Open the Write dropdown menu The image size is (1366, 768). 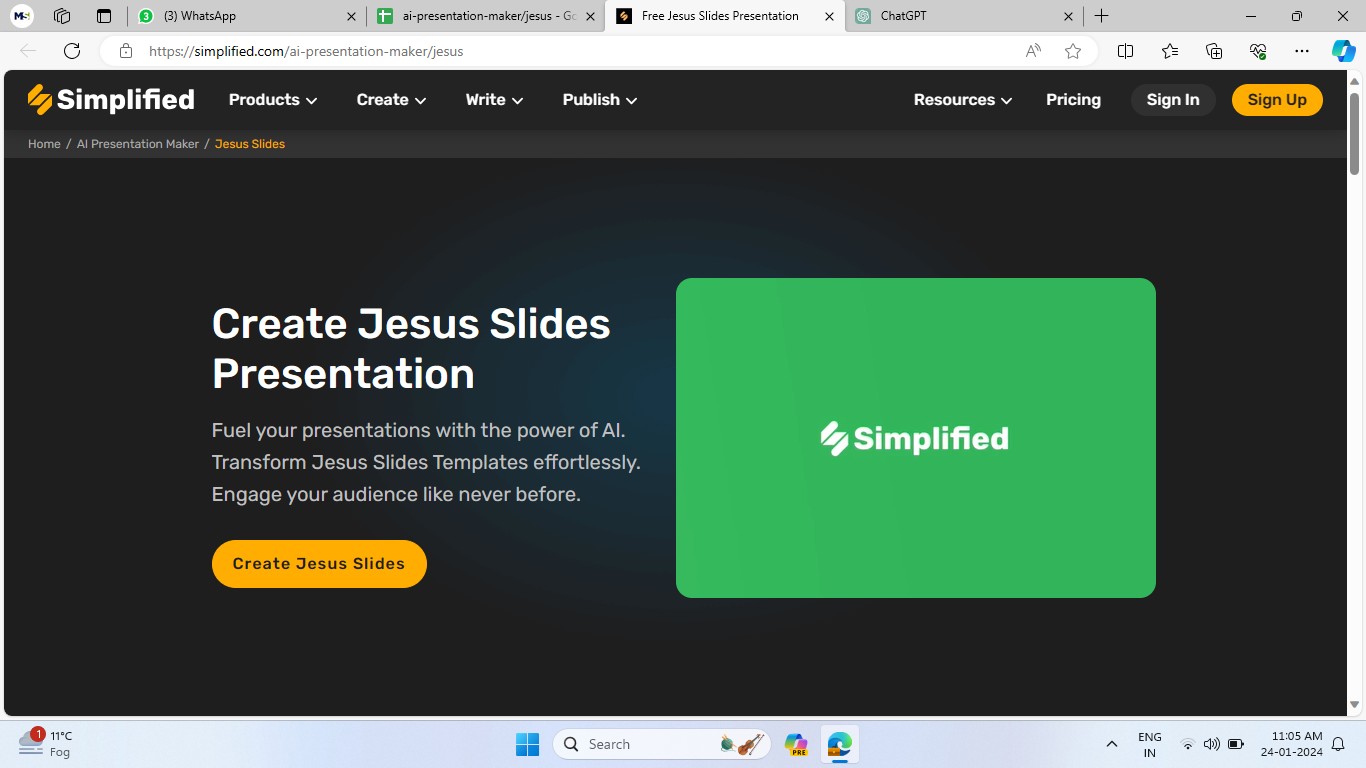point(494,100)
